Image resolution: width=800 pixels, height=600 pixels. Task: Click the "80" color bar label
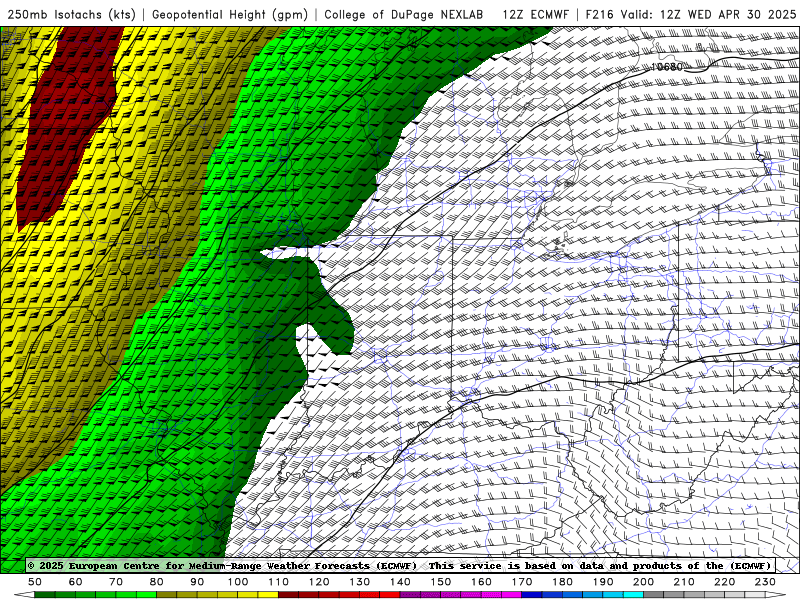tap(157, 582)
